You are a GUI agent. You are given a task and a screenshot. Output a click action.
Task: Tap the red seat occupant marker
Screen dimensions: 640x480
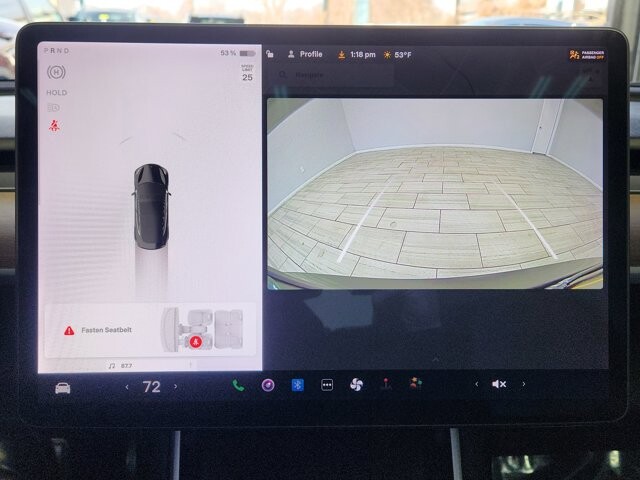(196, 342)
